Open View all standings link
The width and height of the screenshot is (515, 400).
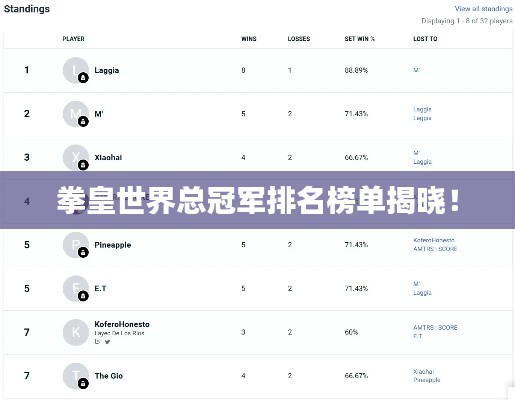pos(483,9)
